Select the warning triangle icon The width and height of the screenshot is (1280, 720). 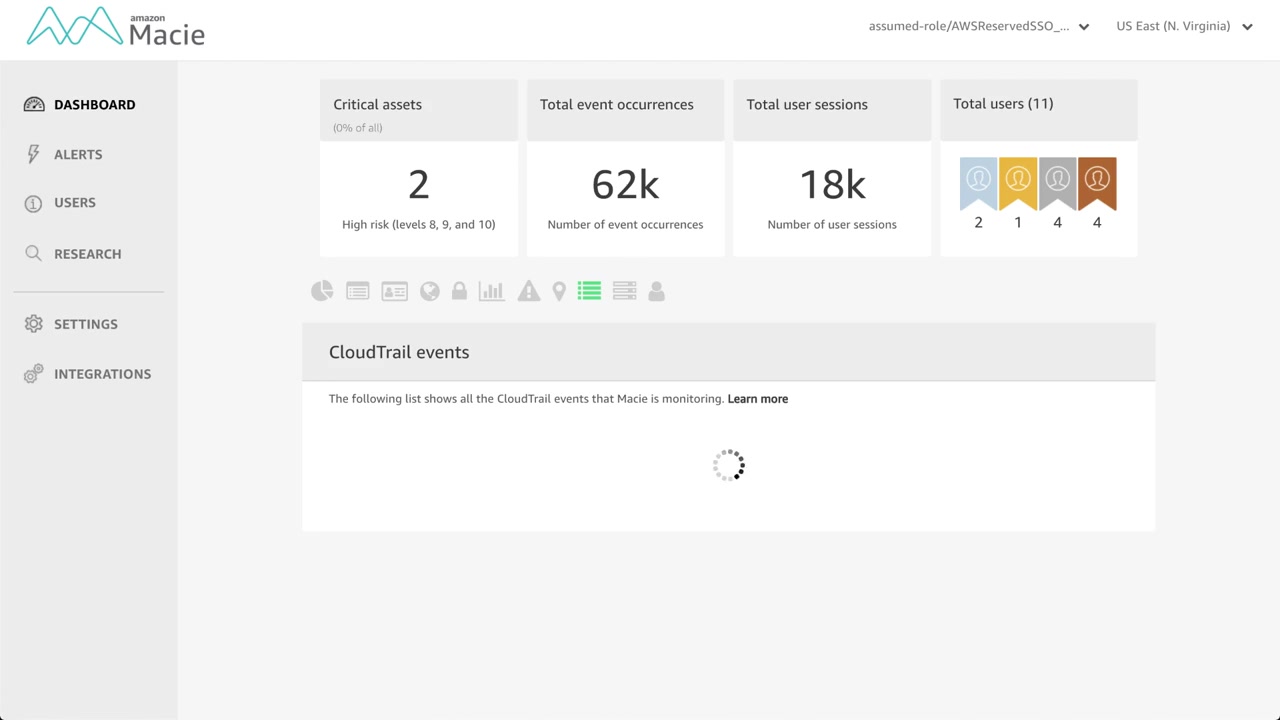click(x=529, y=291)
